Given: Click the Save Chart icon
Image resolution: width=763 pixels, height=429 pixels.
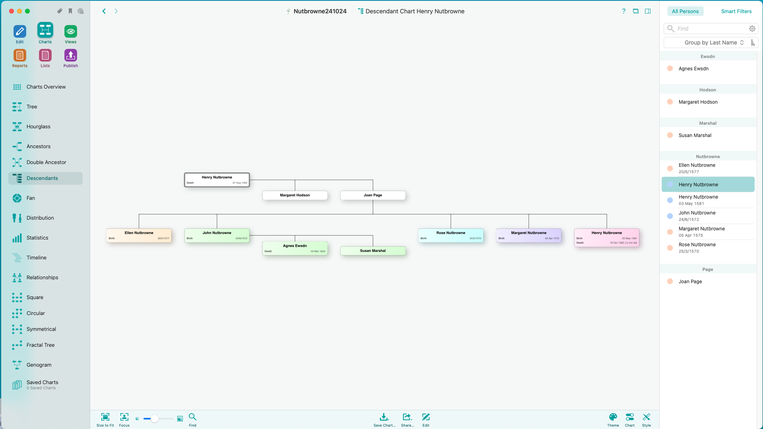Looking at the screenshot, I should (x=384, y=417).
